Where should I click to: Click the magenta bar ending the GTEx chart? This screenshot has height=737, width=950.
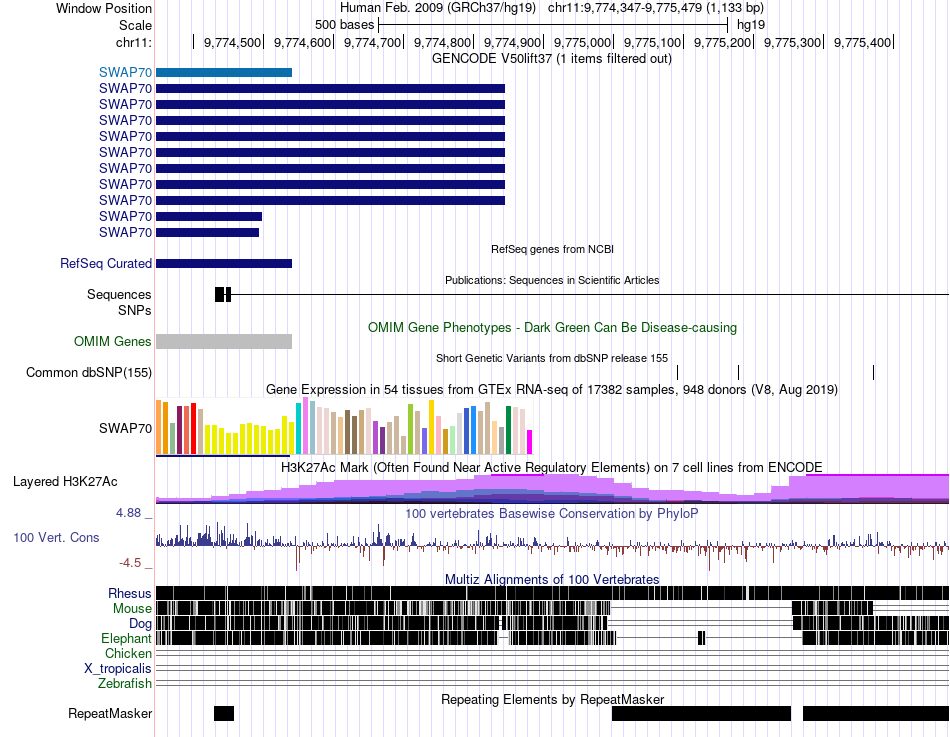pos(530,442)
